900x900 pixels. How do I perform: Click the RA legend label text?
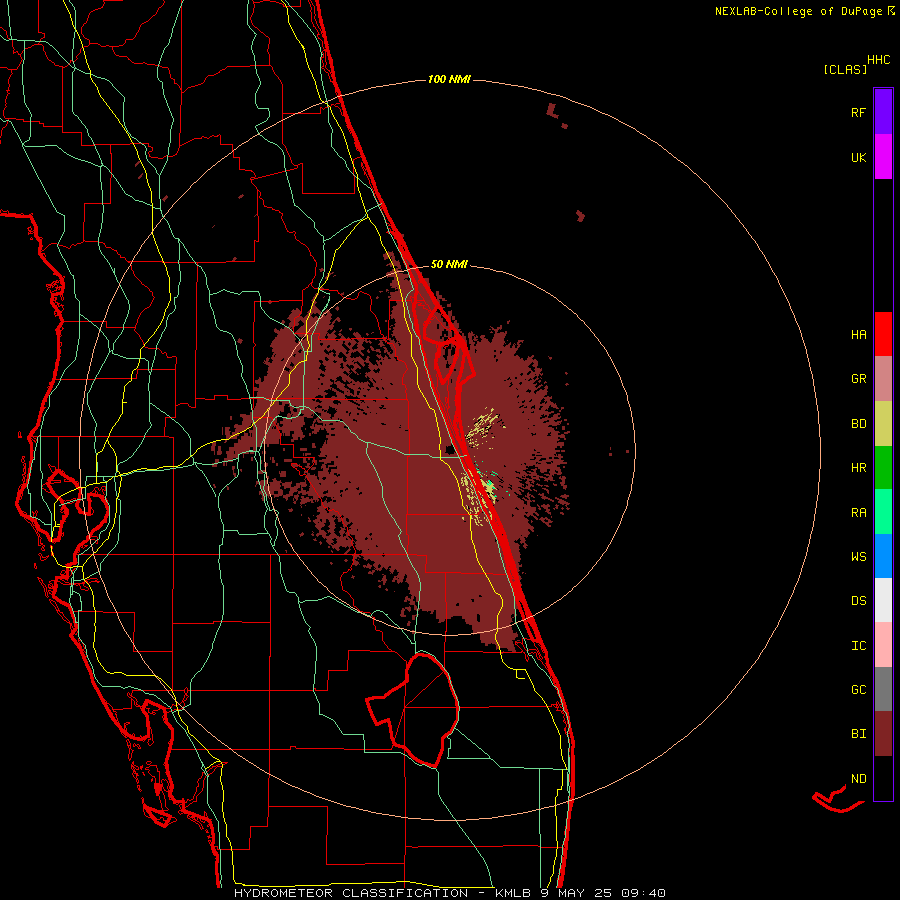tap(859, 513)
